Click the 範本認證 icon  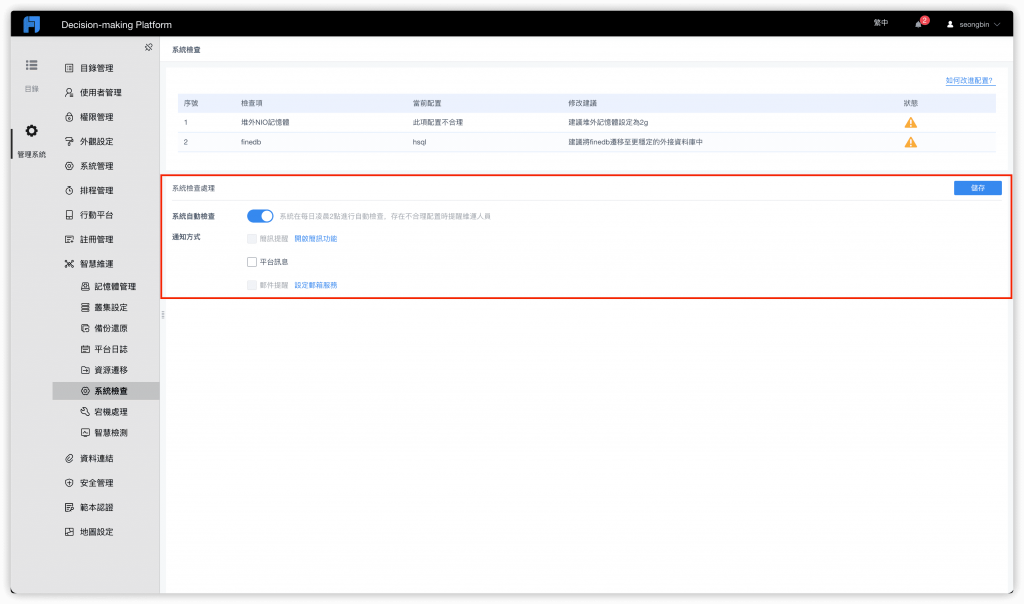69,507
